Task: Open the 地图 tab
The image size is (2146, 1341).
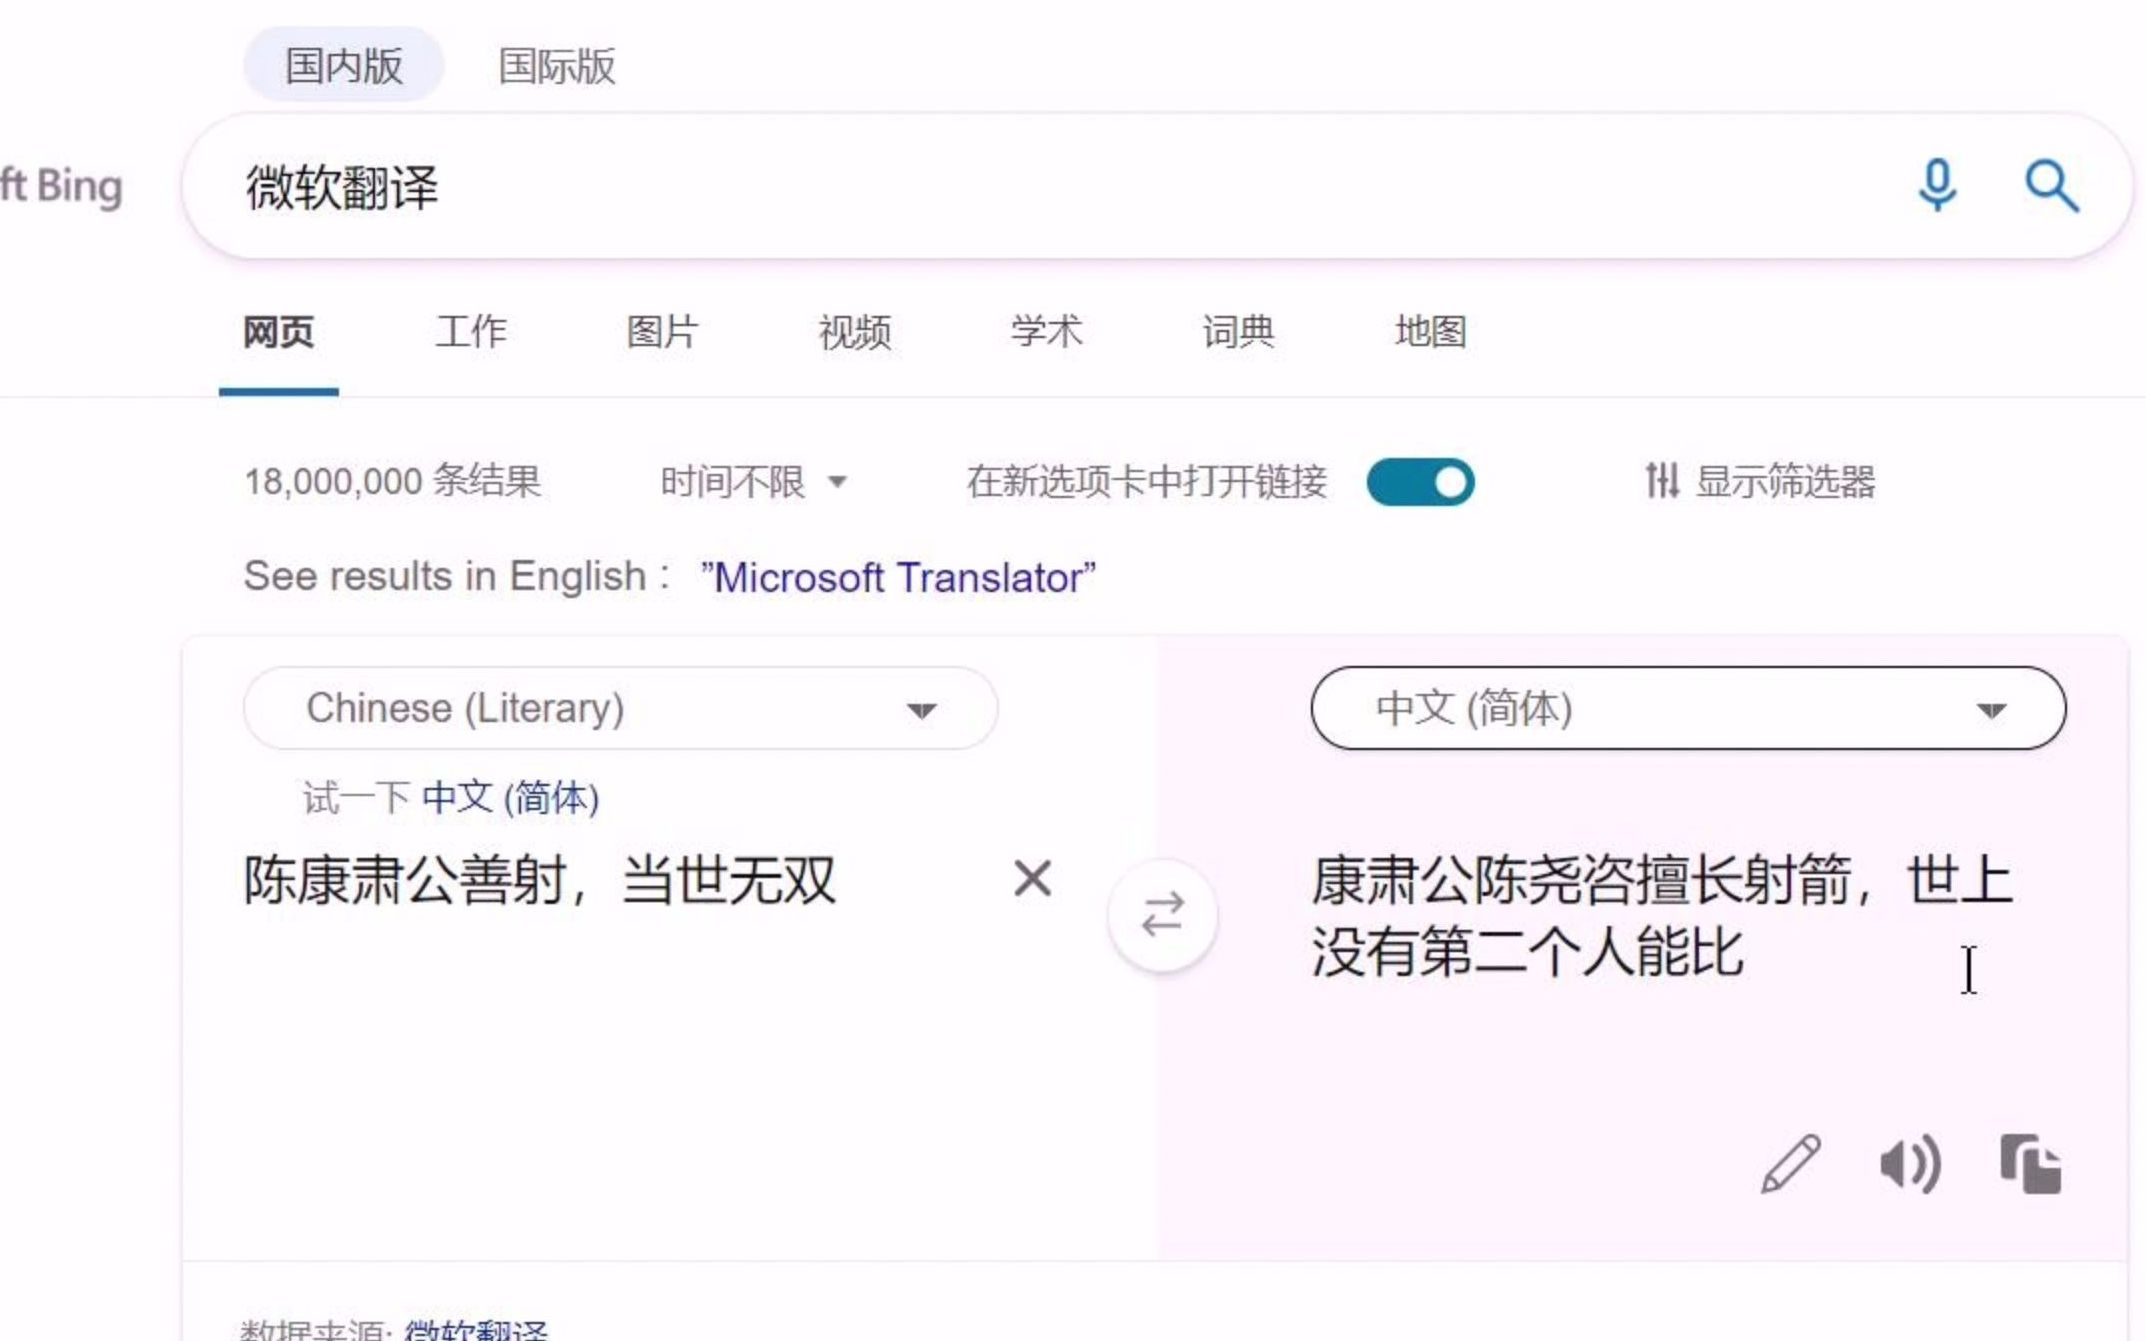Action: 1430,332
